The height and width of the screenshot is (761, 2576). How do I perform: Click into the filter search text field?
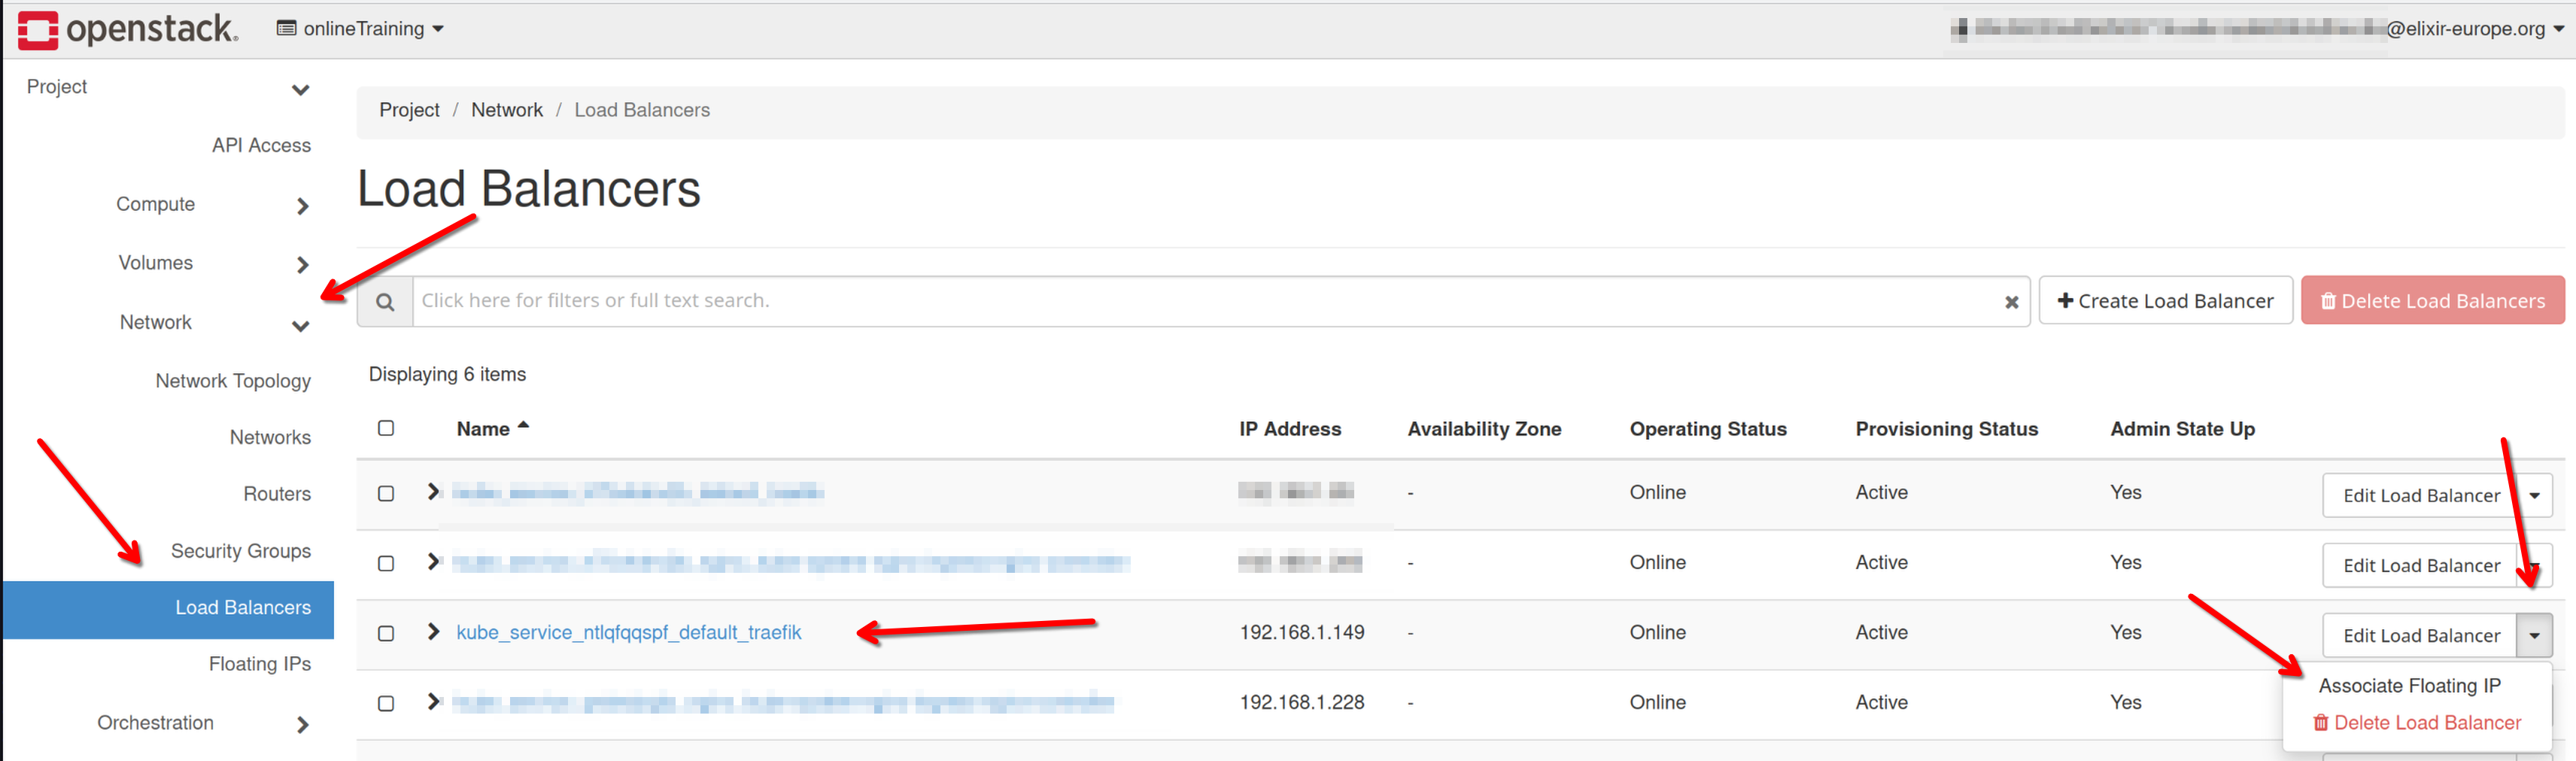pyautogui.click(x=1200, y=301)
